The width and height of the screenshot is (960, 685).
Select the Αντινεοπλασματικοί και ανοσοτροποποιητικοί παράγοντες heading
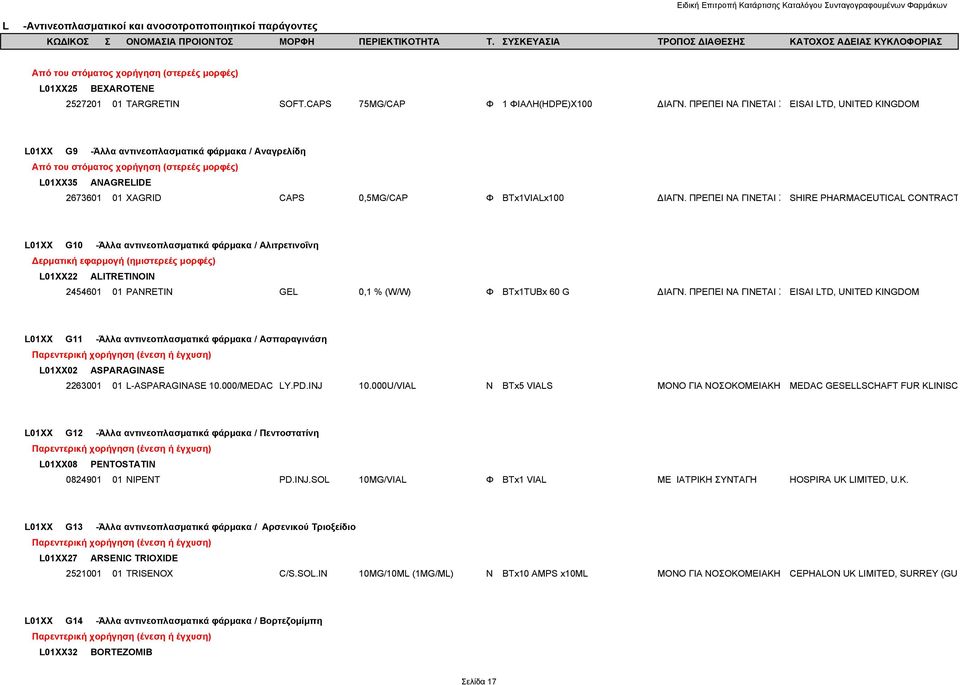170,26
